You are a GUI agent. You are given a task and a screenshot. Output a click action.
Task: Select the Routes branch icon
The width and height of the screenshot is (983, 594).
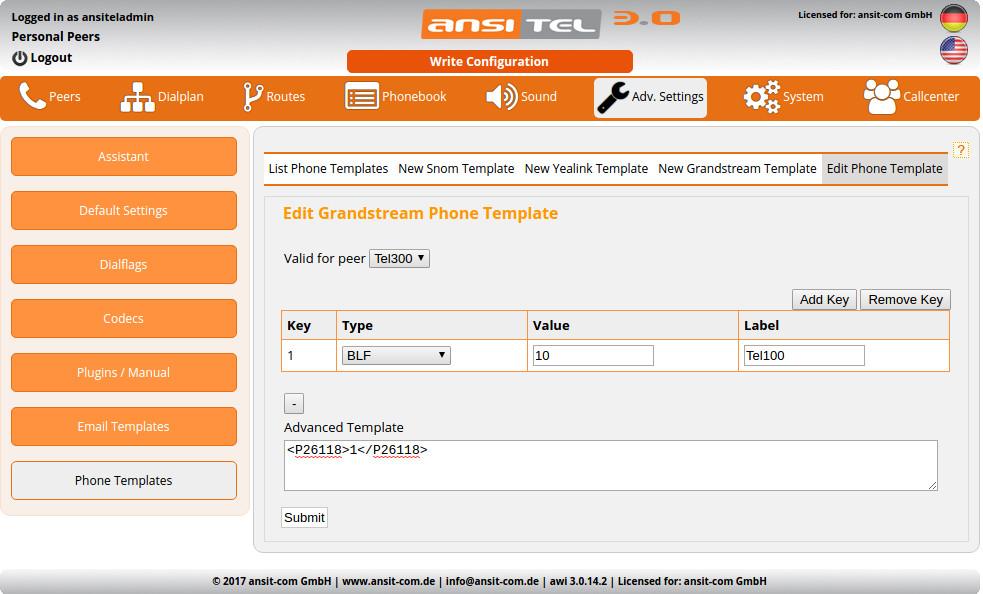point(253,96)
